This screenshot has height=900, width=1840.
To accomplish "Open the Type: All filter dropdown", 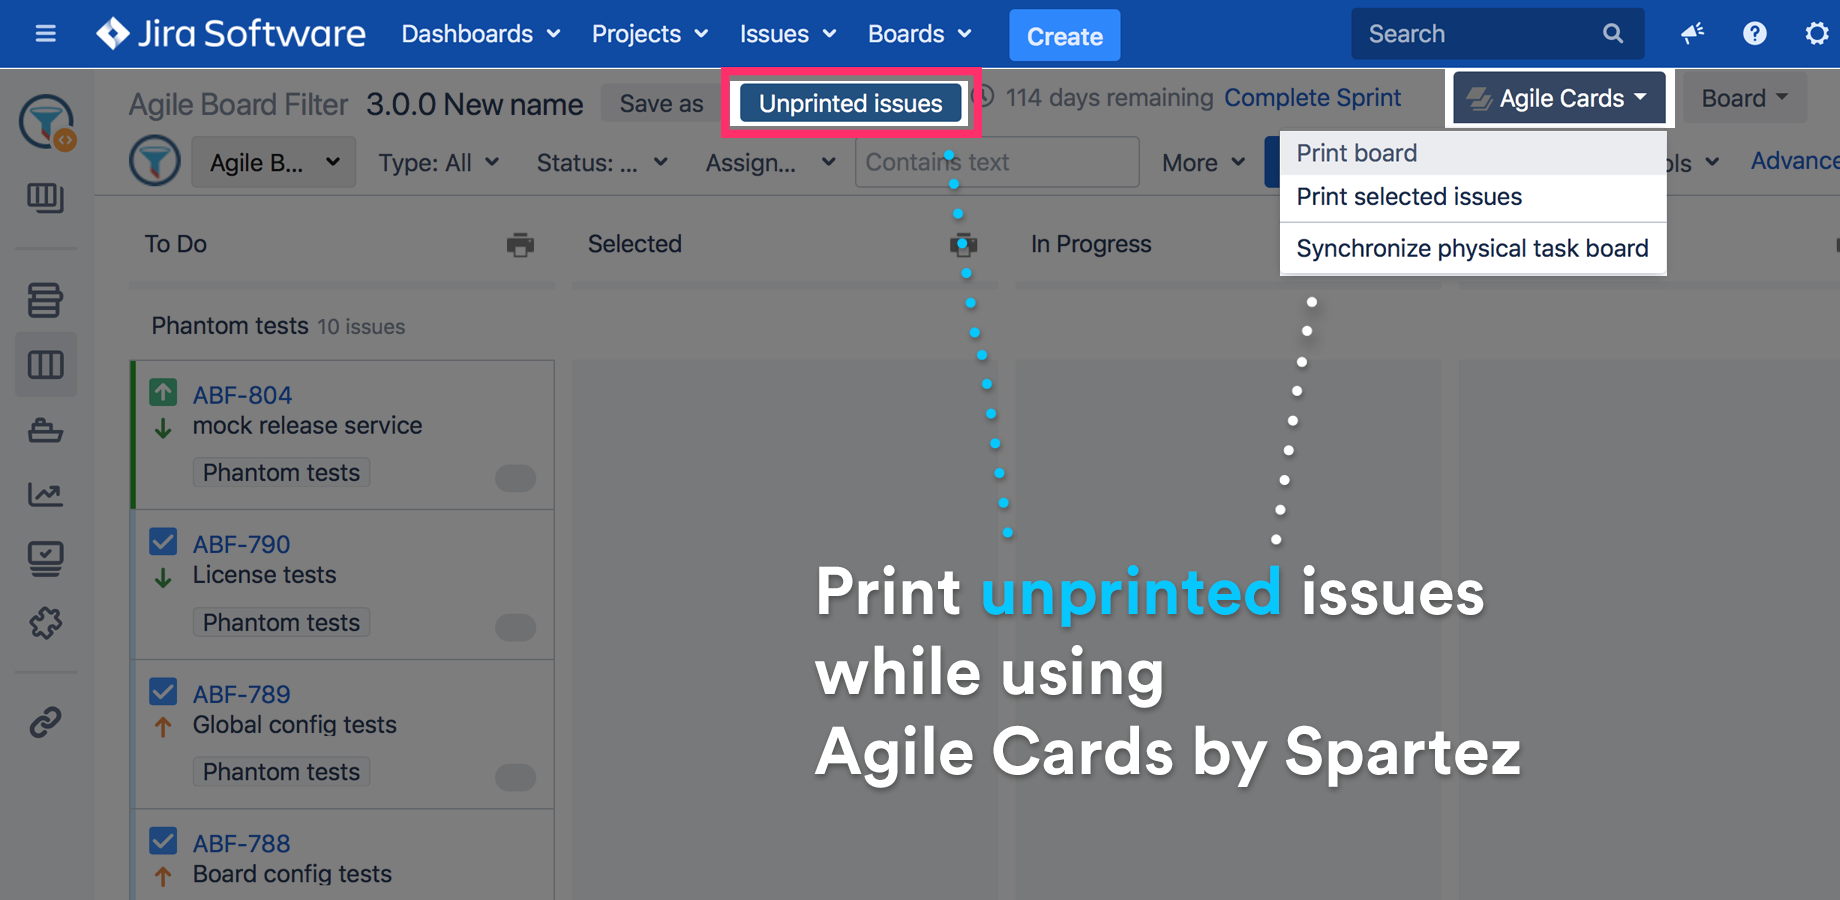I will [x=438, y=162].
